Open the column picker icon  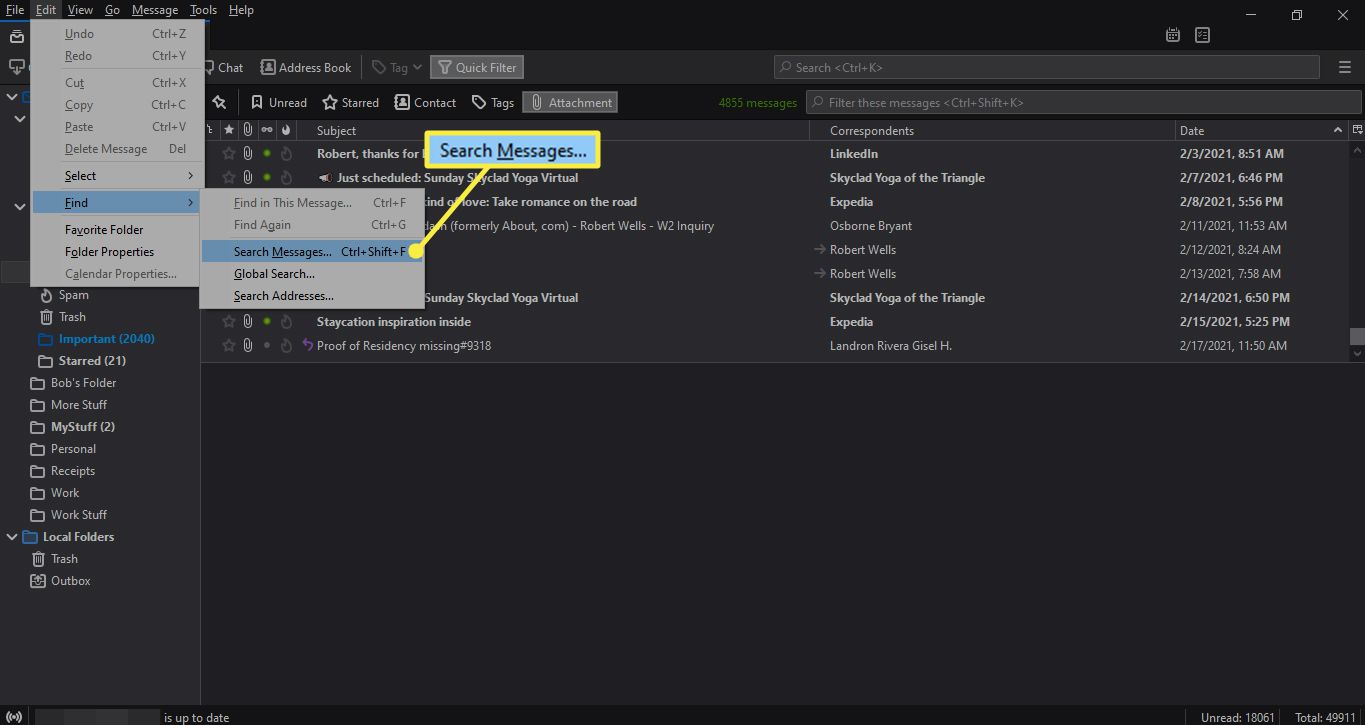(1357, 130)
